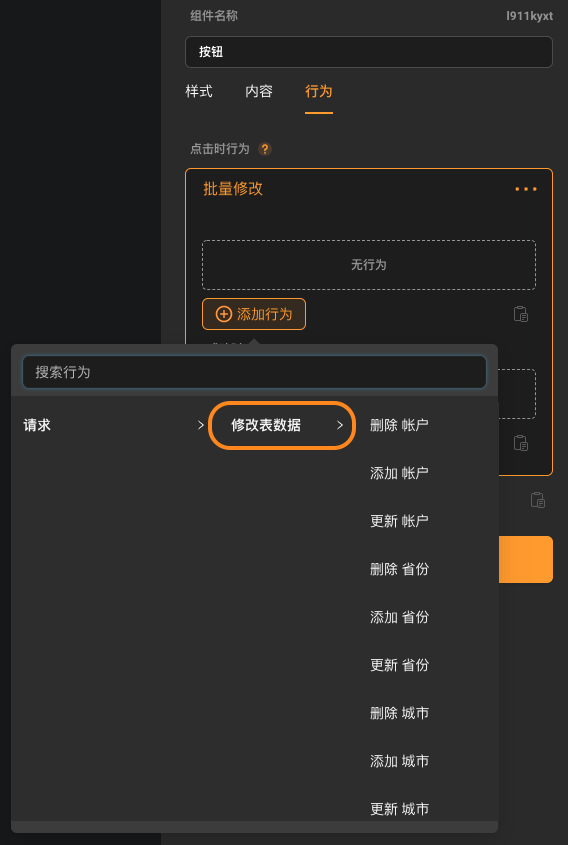Click the 无行为 empty placeholder box
Viewport: 568px width, 845px height.
click(369, 265)
